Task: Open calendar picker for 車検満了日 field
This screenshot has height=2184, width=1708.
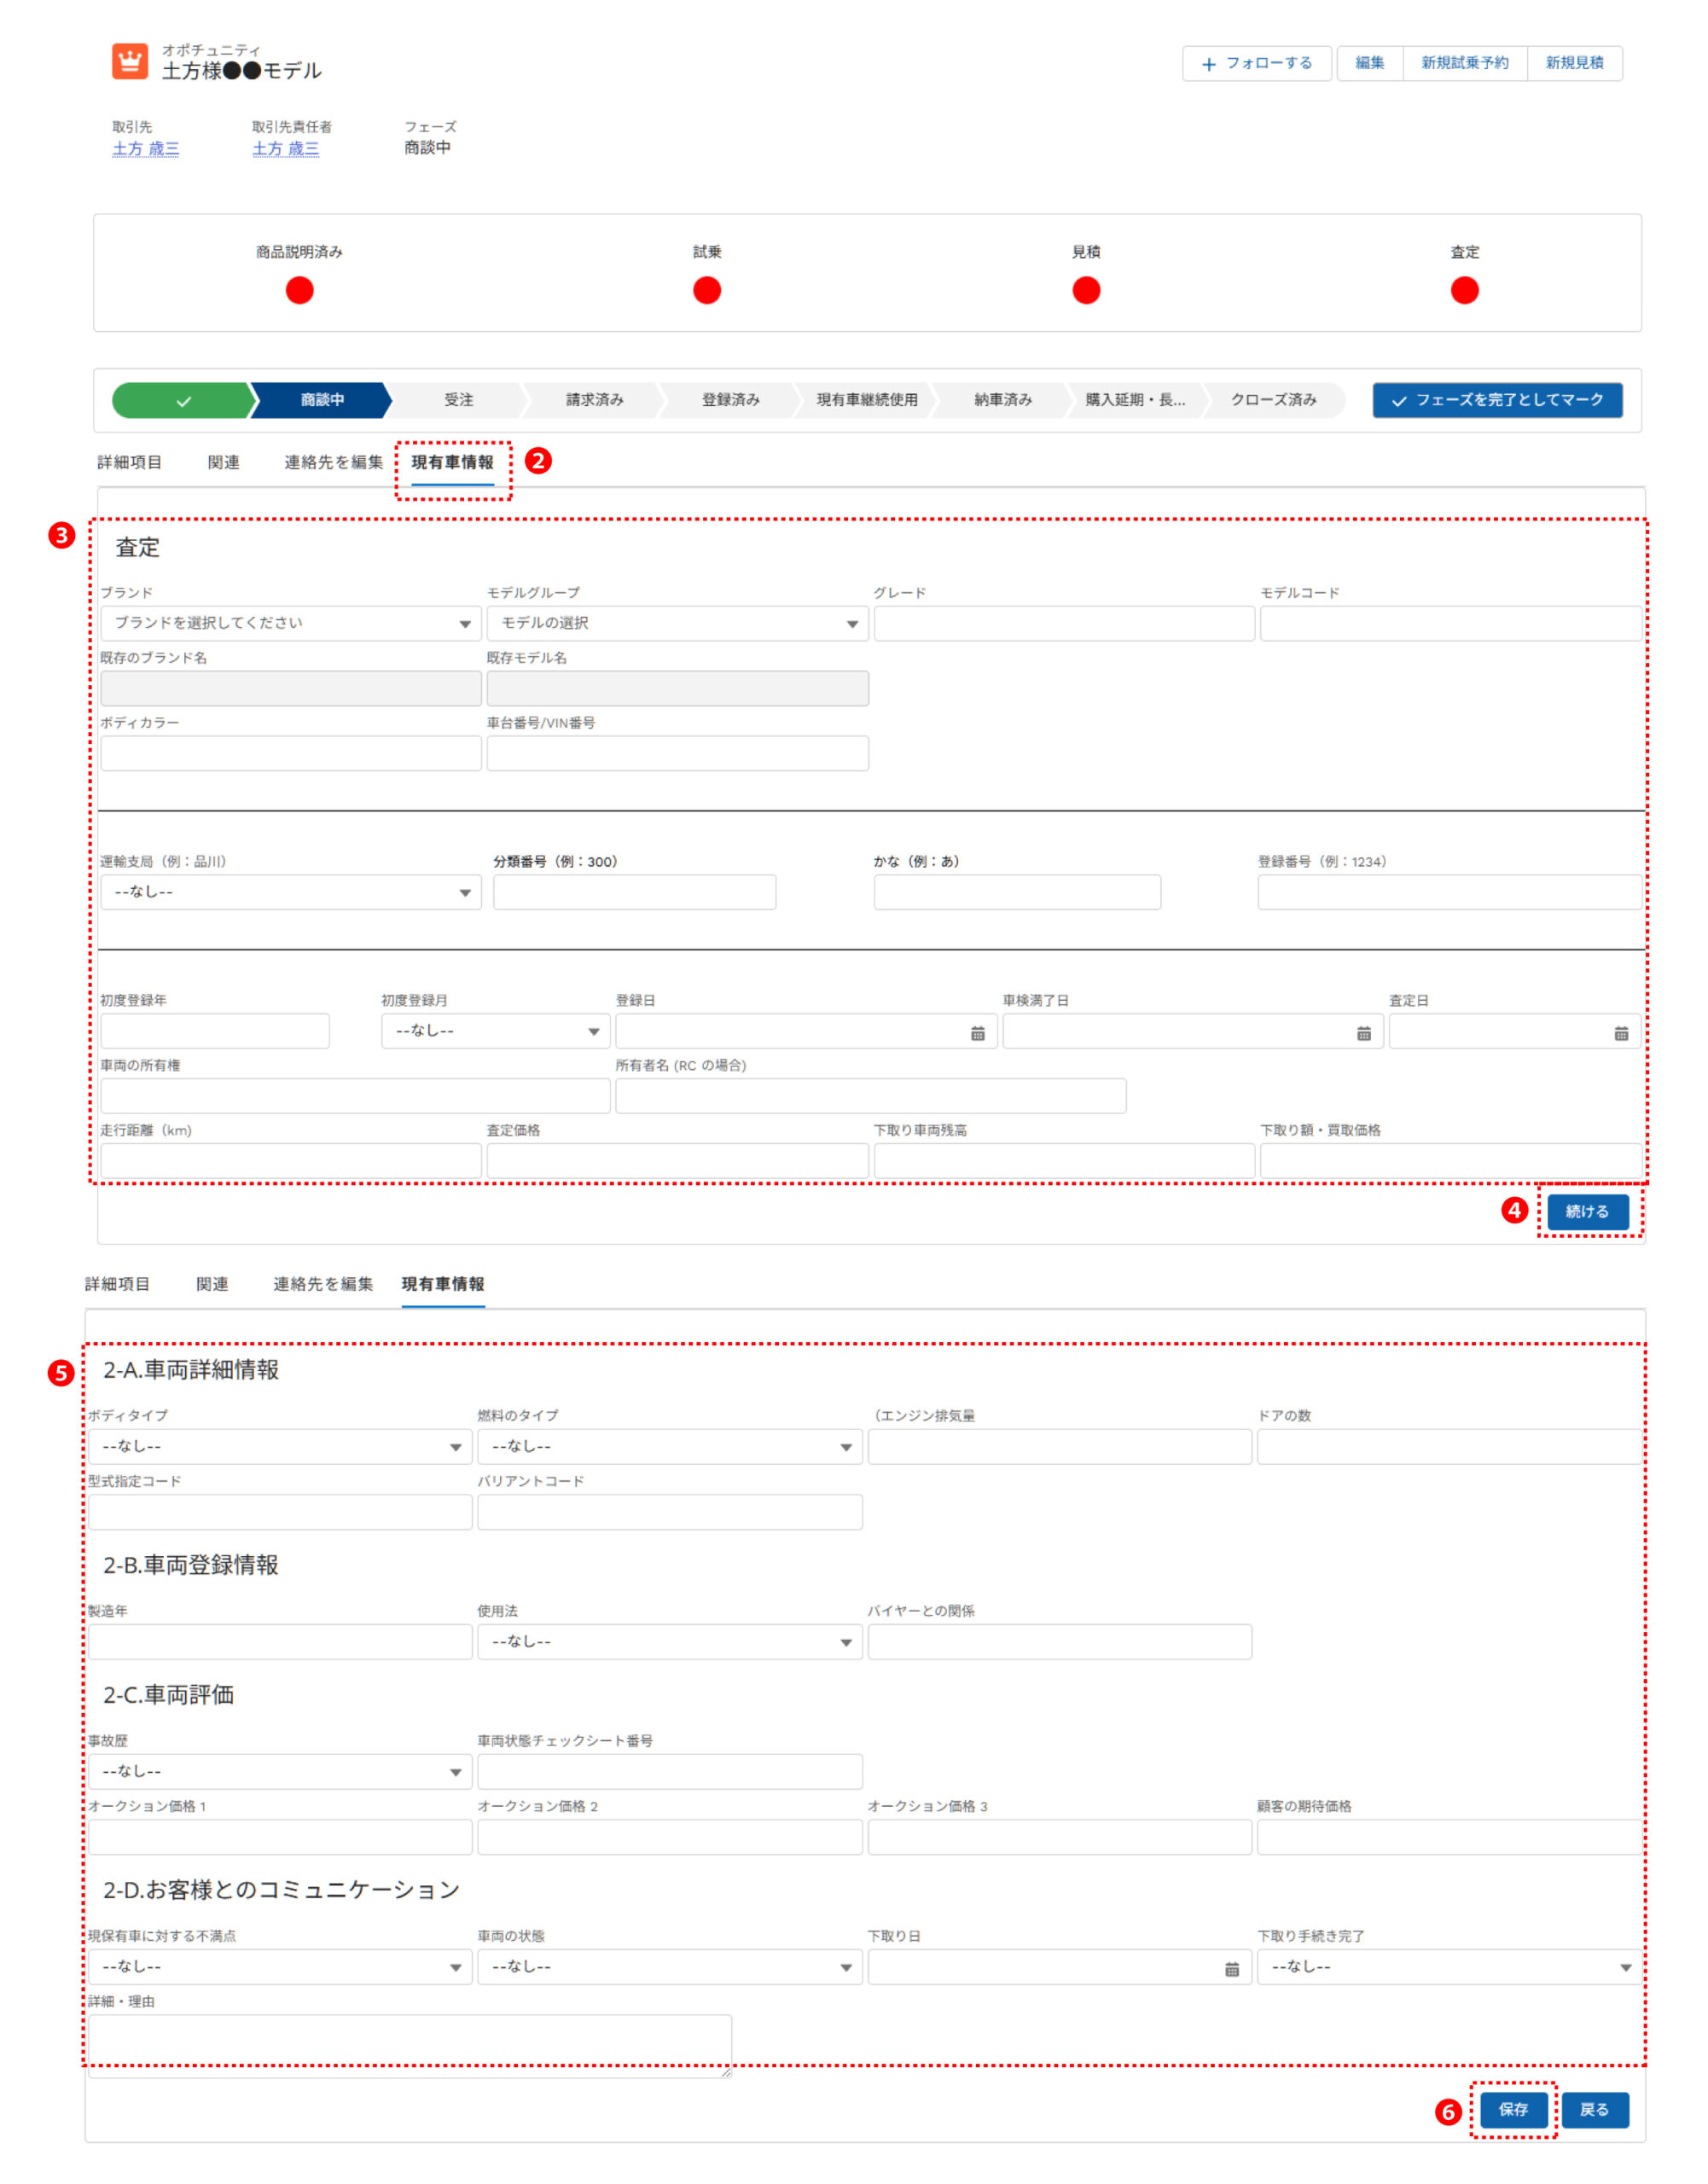Action: tap(1363, 1033)
